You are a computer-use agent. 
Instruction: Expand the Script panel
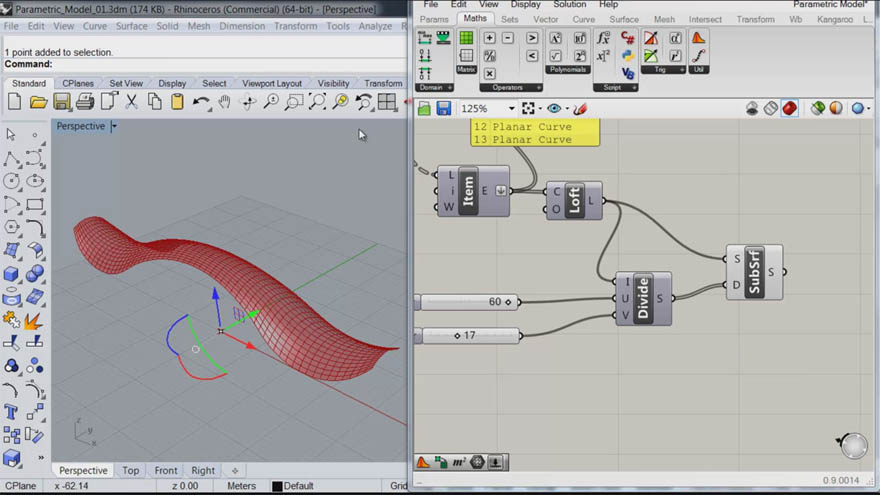(616, 88)
